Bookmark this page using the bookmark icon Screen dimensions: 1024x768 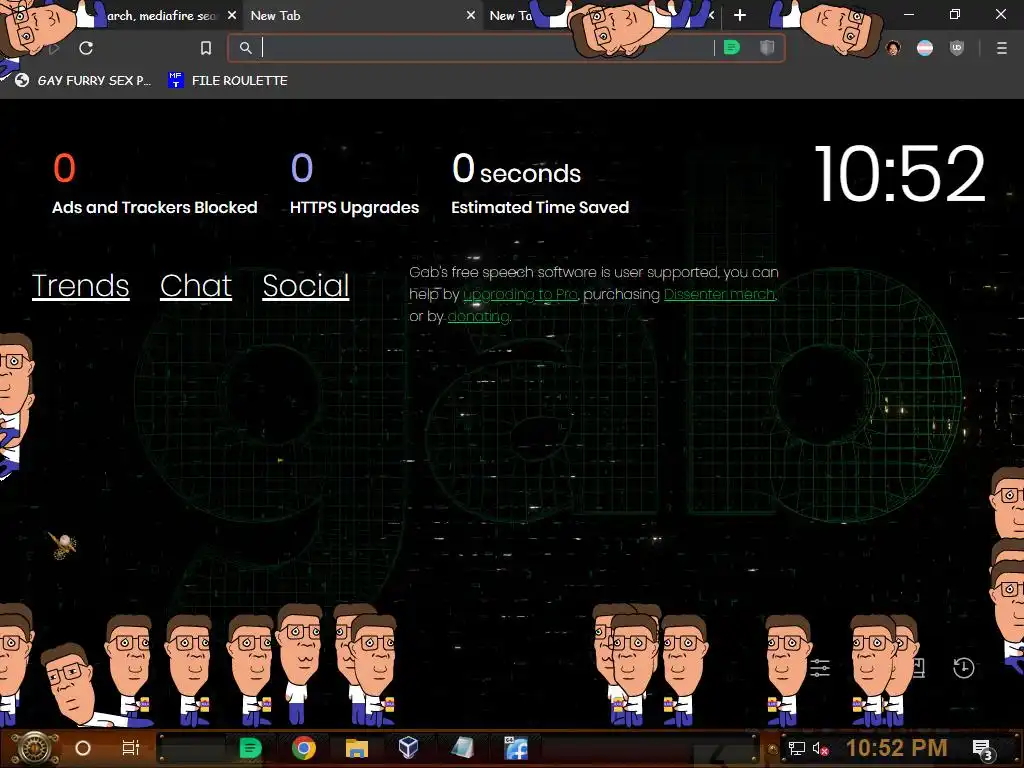[x=206, y=48]
